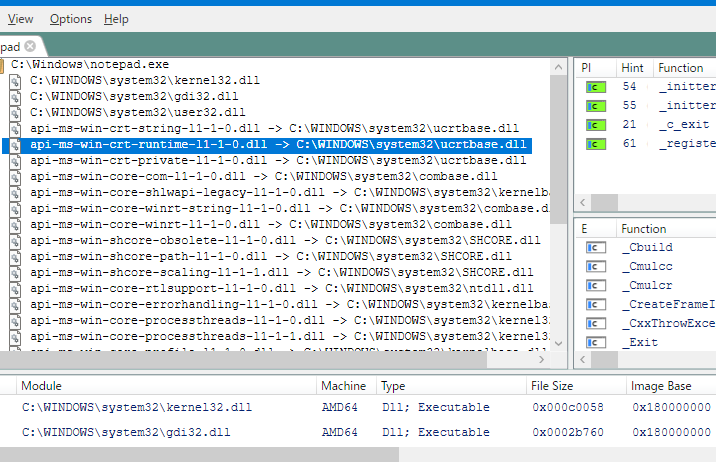716x462 pixels.
Task: Click file icon next to user32.dll tree entry
Action: (16, 112)
